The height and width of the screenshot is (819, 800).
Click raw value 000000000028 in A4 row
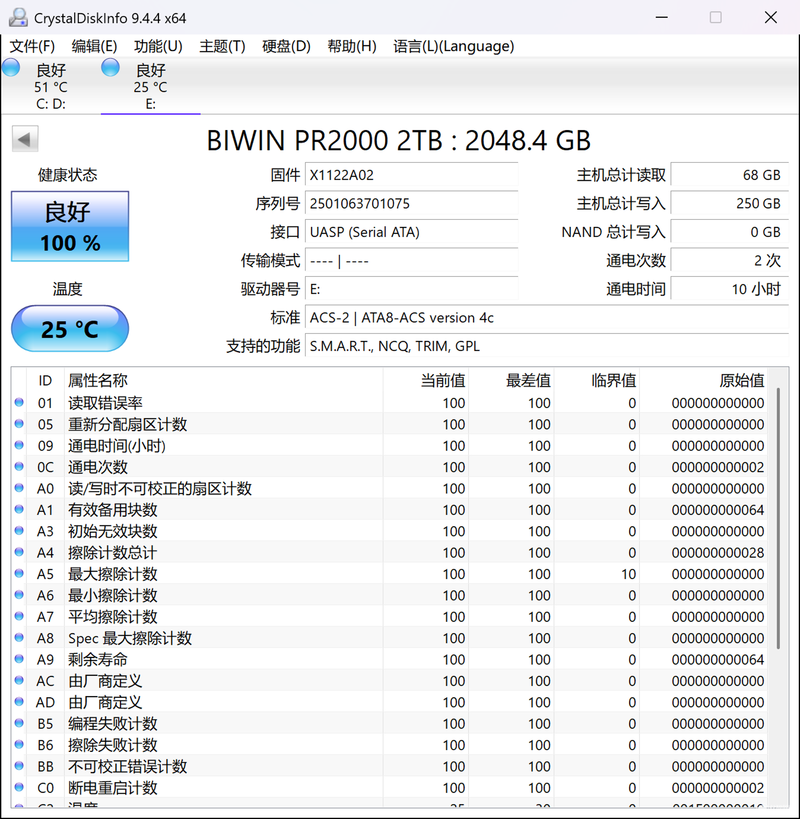tap(718, 553)
